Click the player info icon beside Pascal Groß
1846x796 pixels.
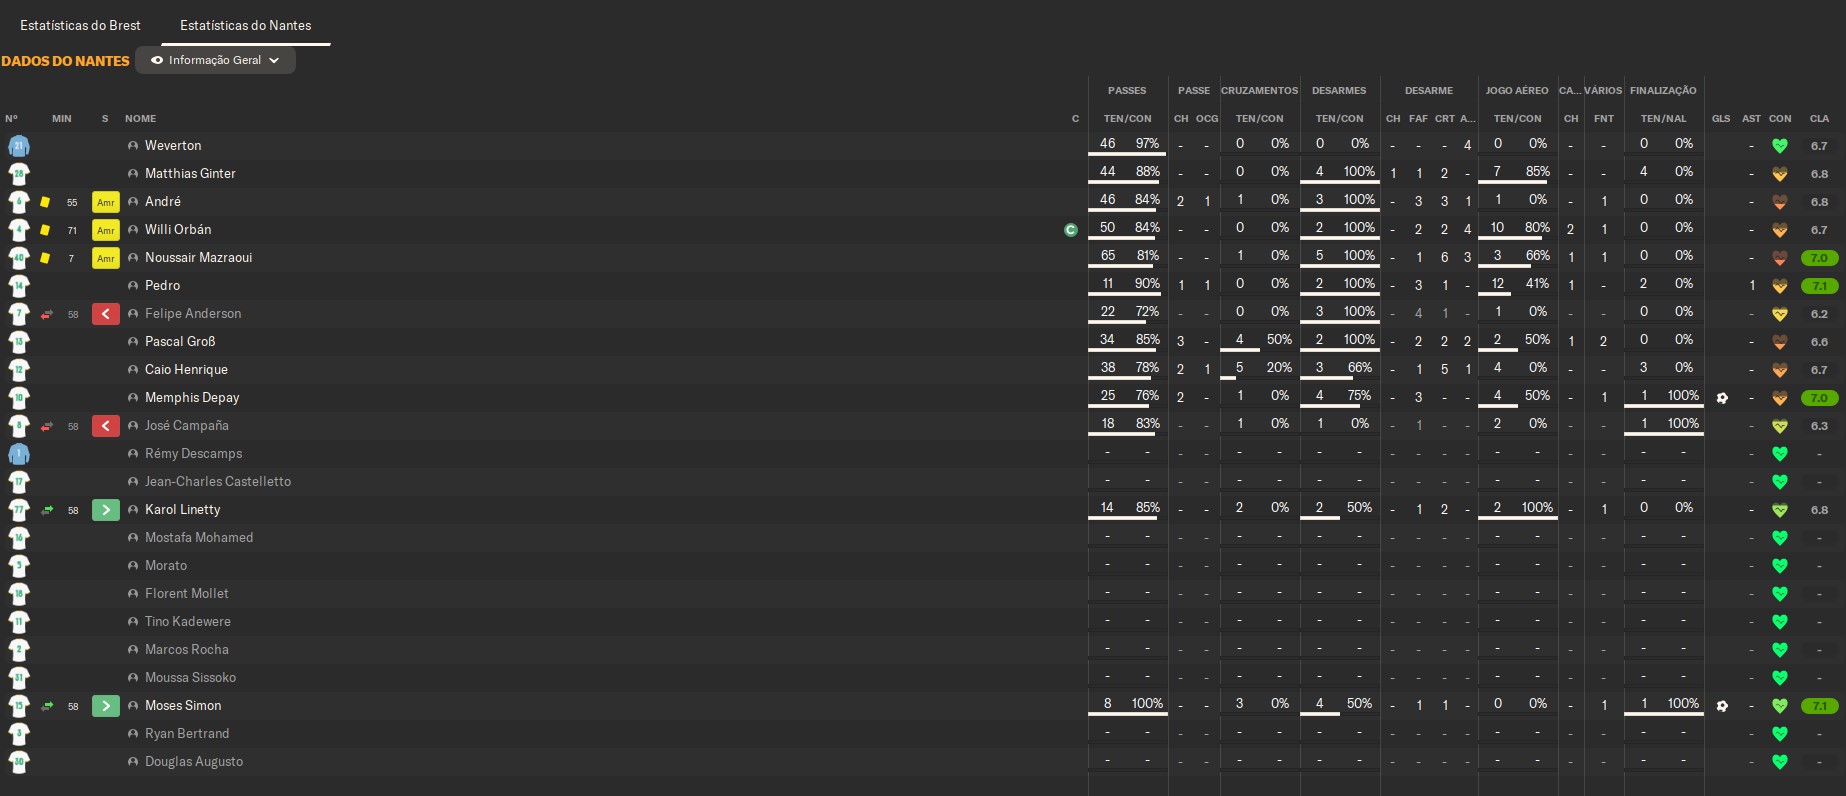point(133,342)
